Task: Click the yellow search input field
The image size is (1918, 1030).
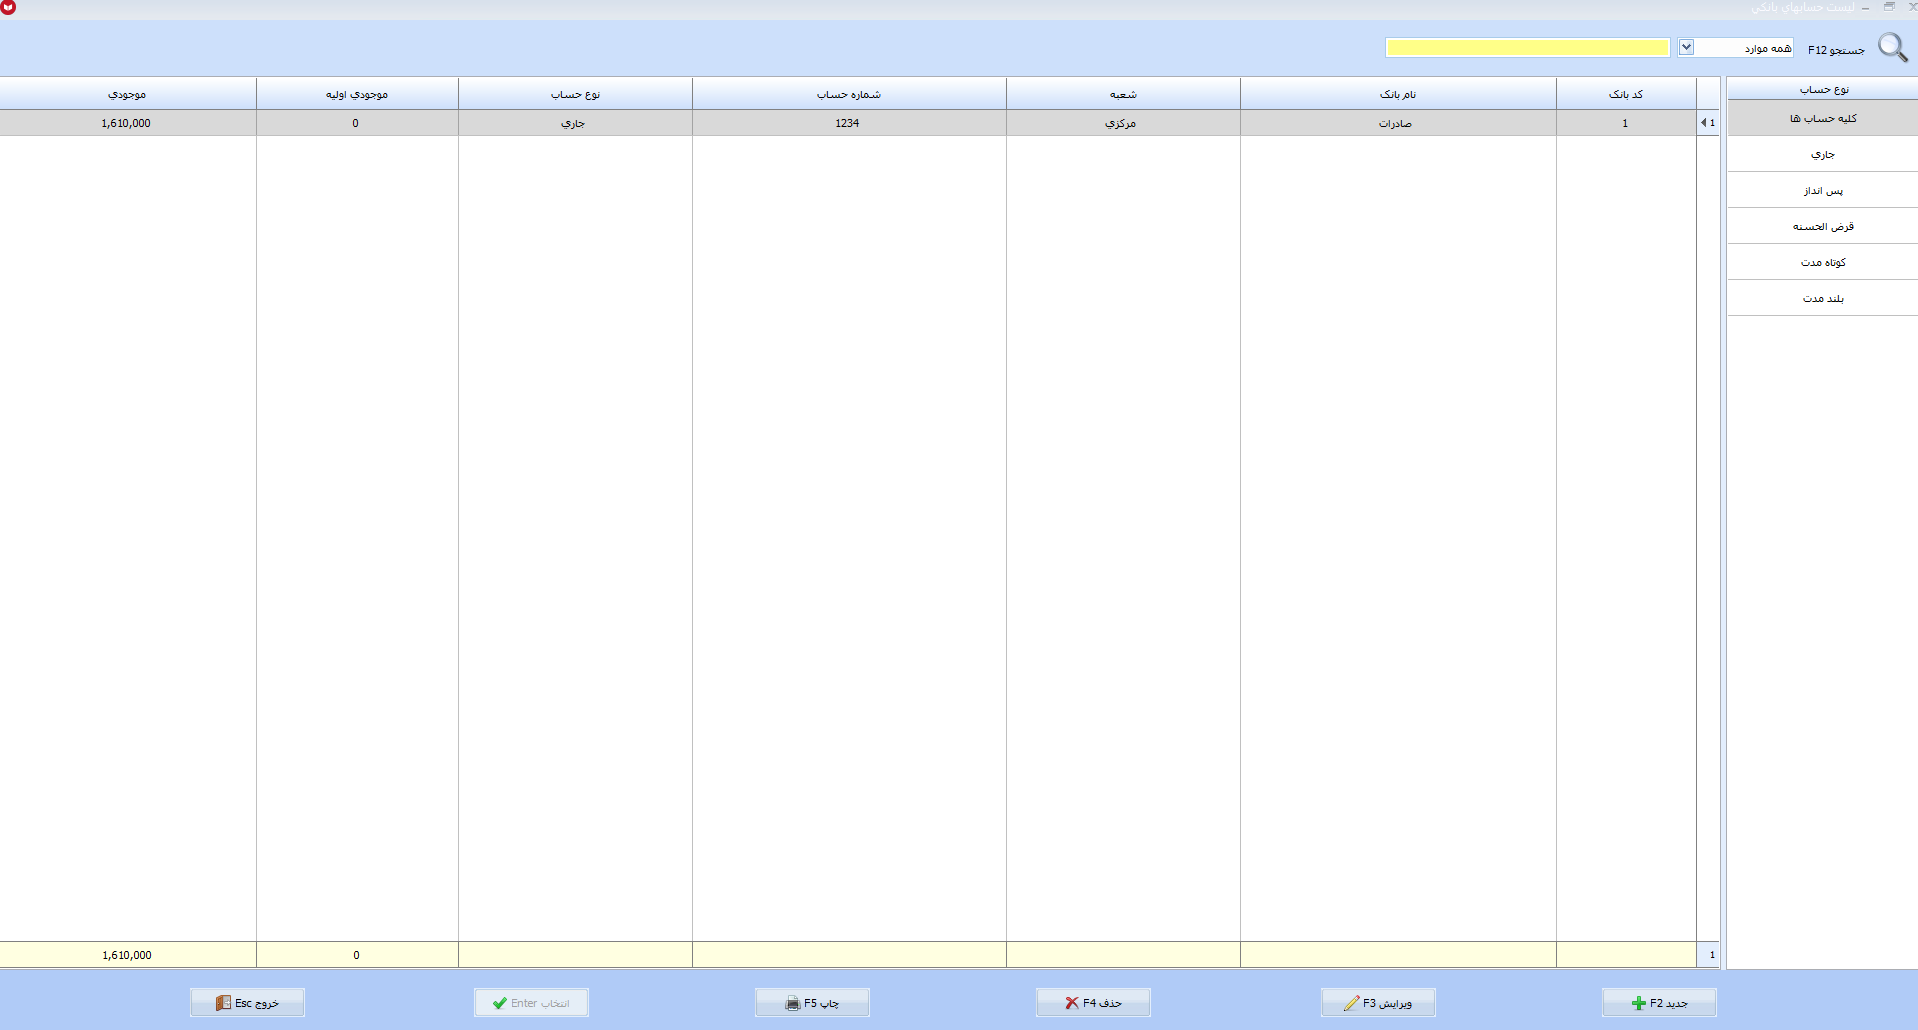Action: [1527, 48]
